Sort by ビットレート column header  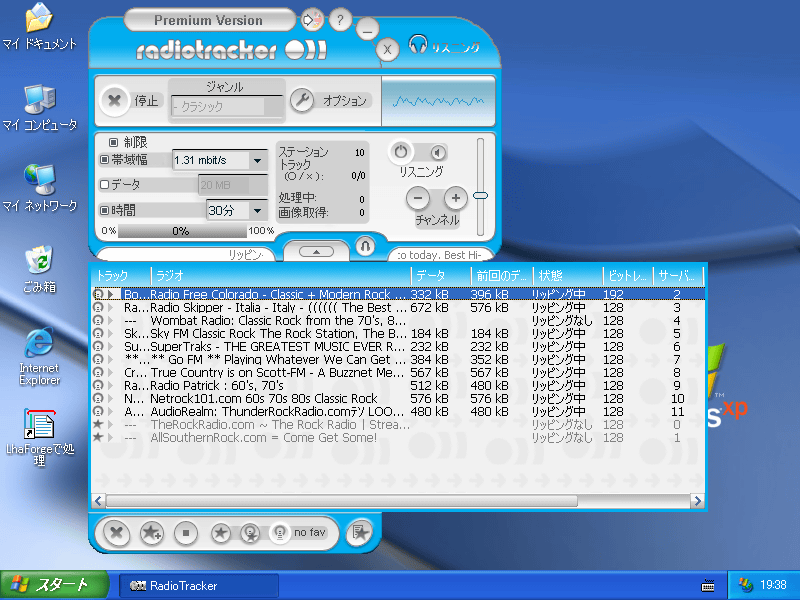tap(628, 276)
